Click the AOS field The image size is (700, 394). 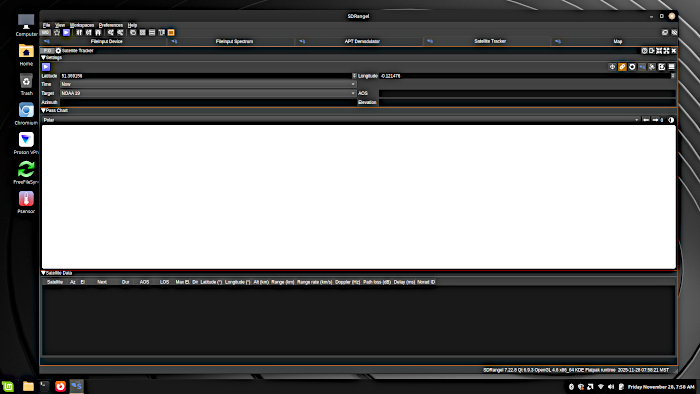pos(527,93)
